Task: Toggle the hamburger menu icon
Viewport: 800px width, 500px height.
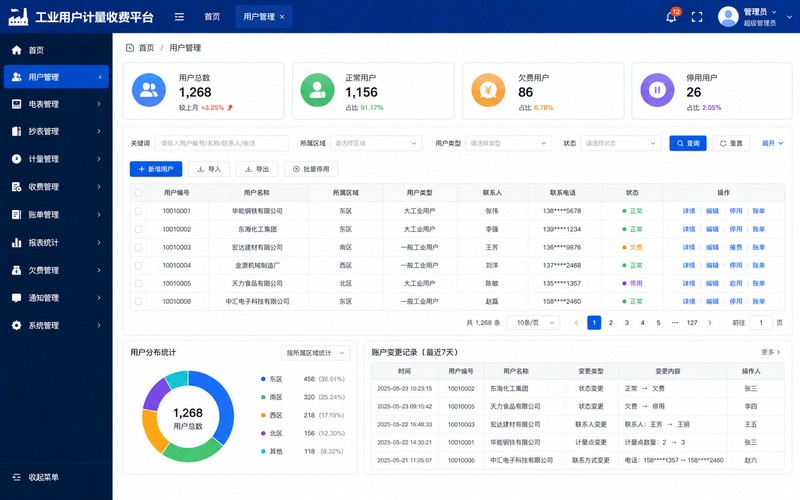Action: point(179,17)
